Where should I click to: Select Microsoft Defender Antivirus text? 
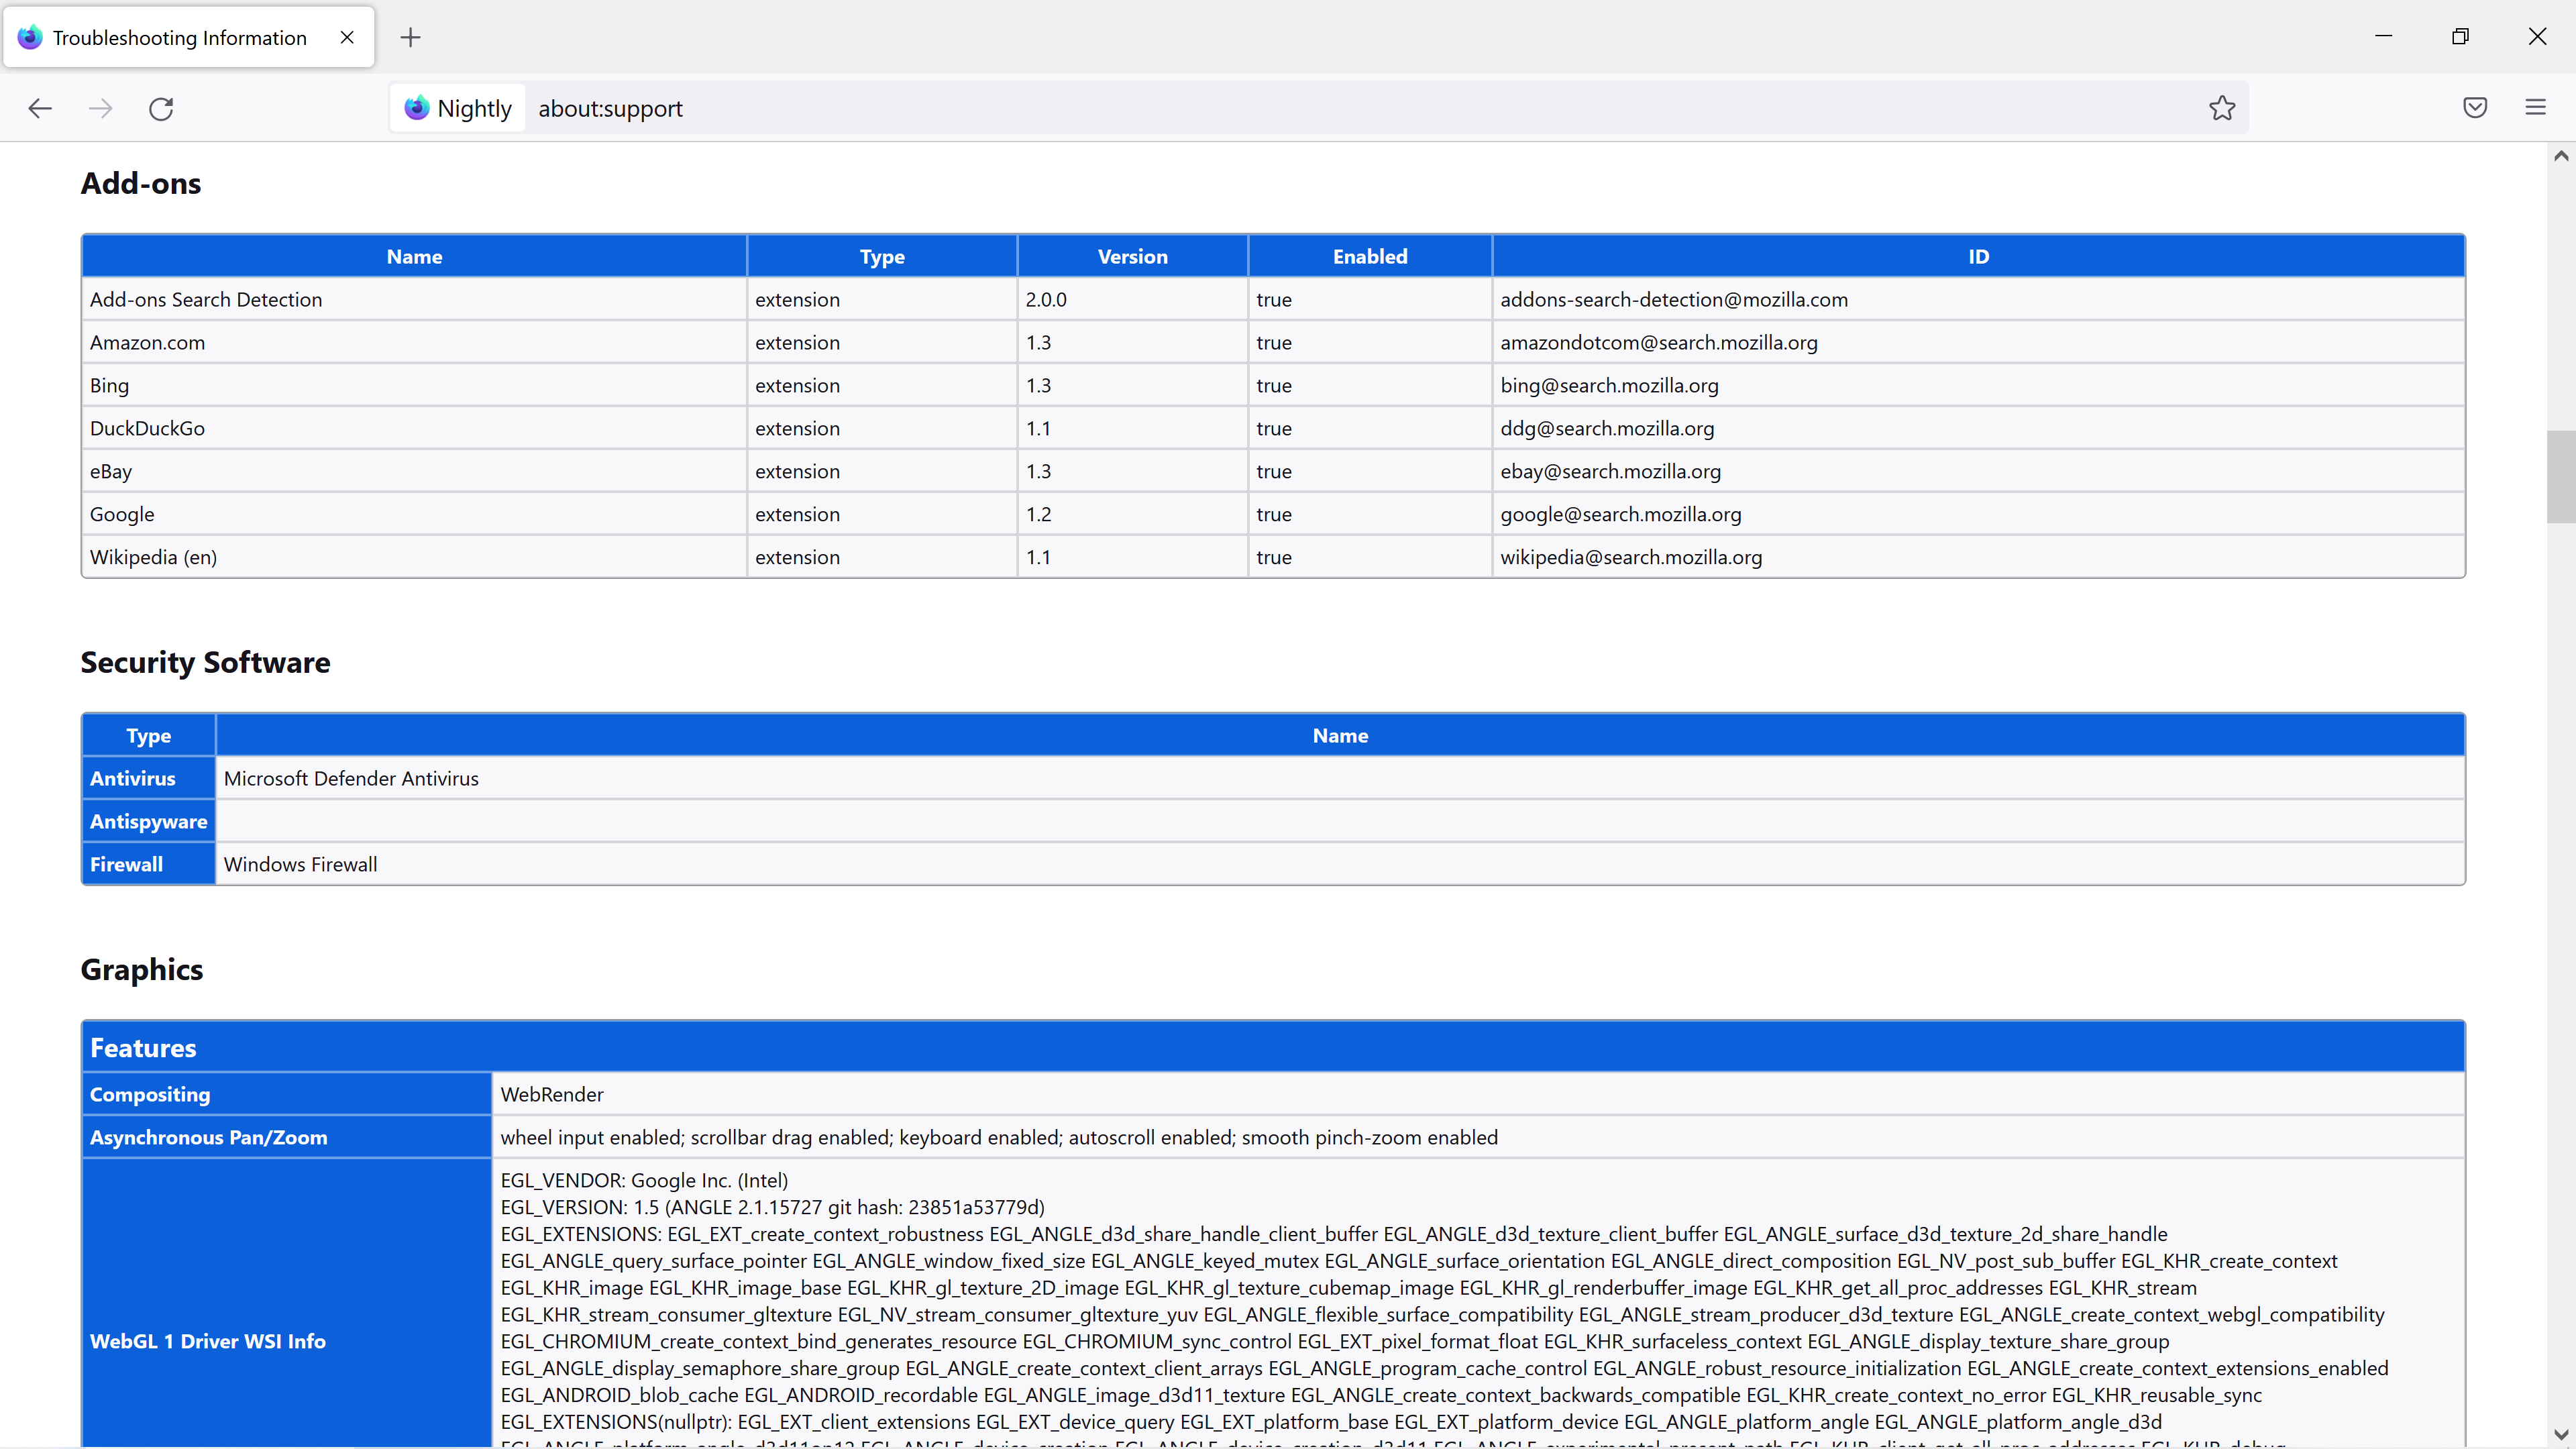point(351,778)
